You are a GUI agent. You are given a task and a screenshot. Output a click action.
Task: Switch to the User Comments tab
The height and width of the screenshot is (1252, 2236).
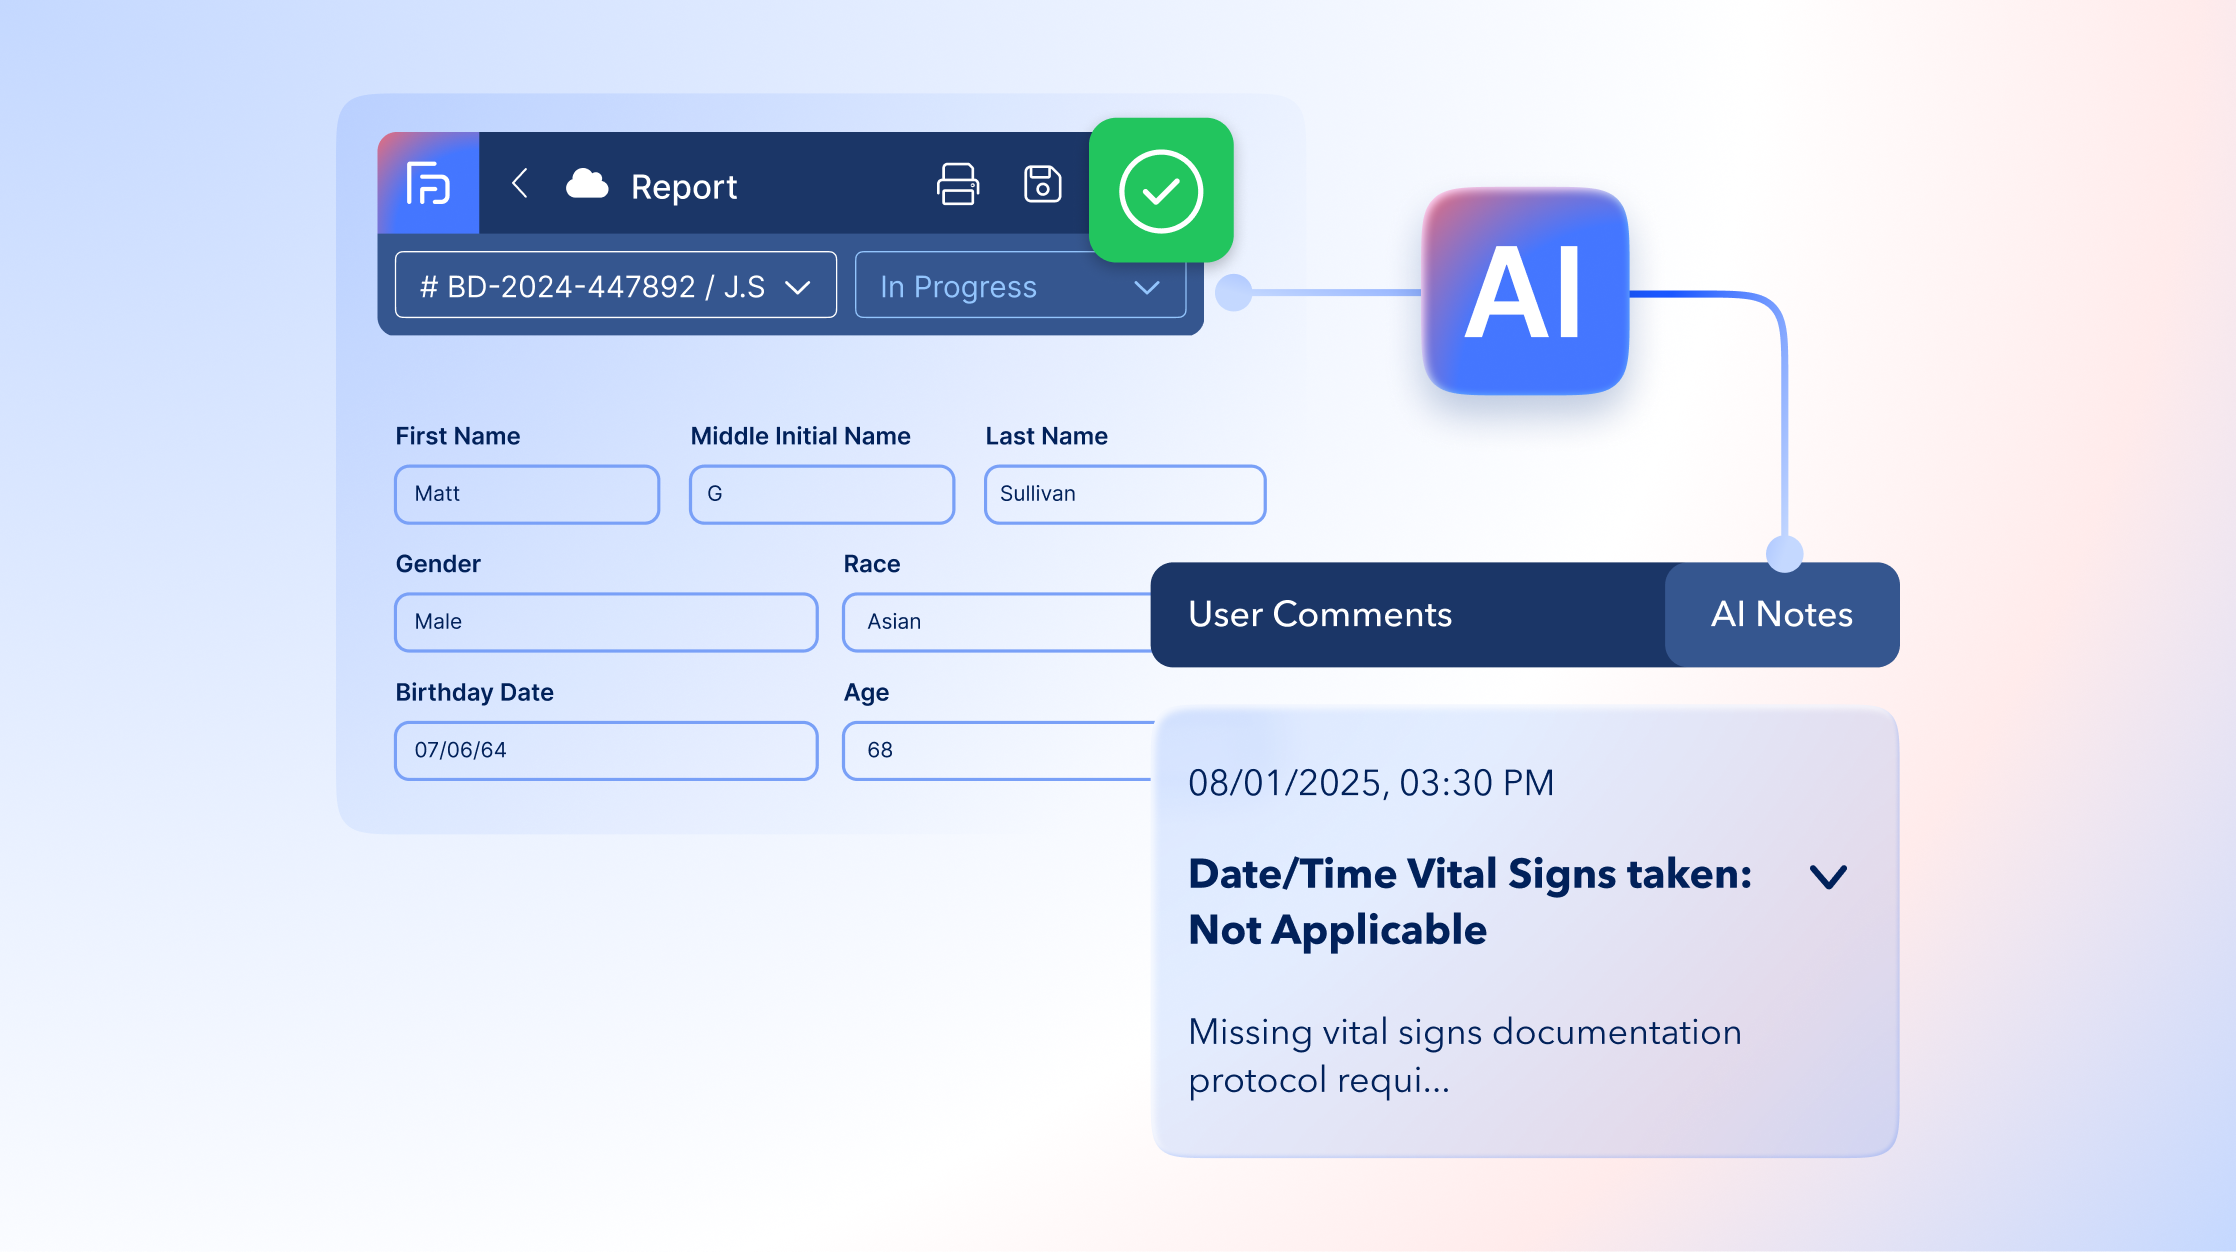coord(1319,615)
